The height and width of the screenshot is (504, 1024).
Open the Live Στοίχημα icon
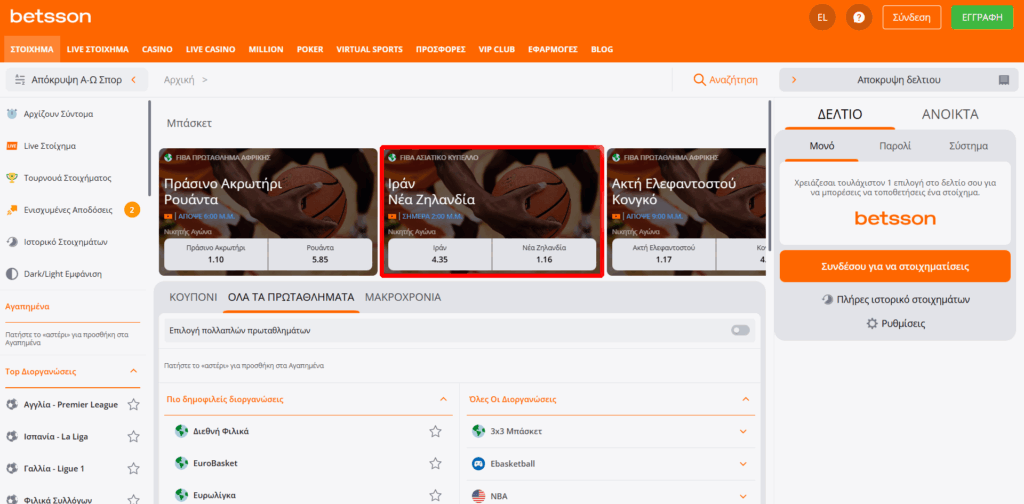(x=12, y=146)
